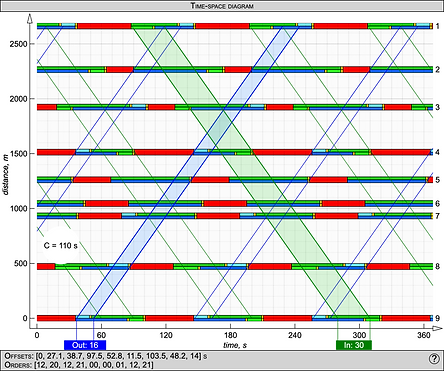444x371 pixels.
Task: Click the 500 distance axis tick label
Action: 21,264
